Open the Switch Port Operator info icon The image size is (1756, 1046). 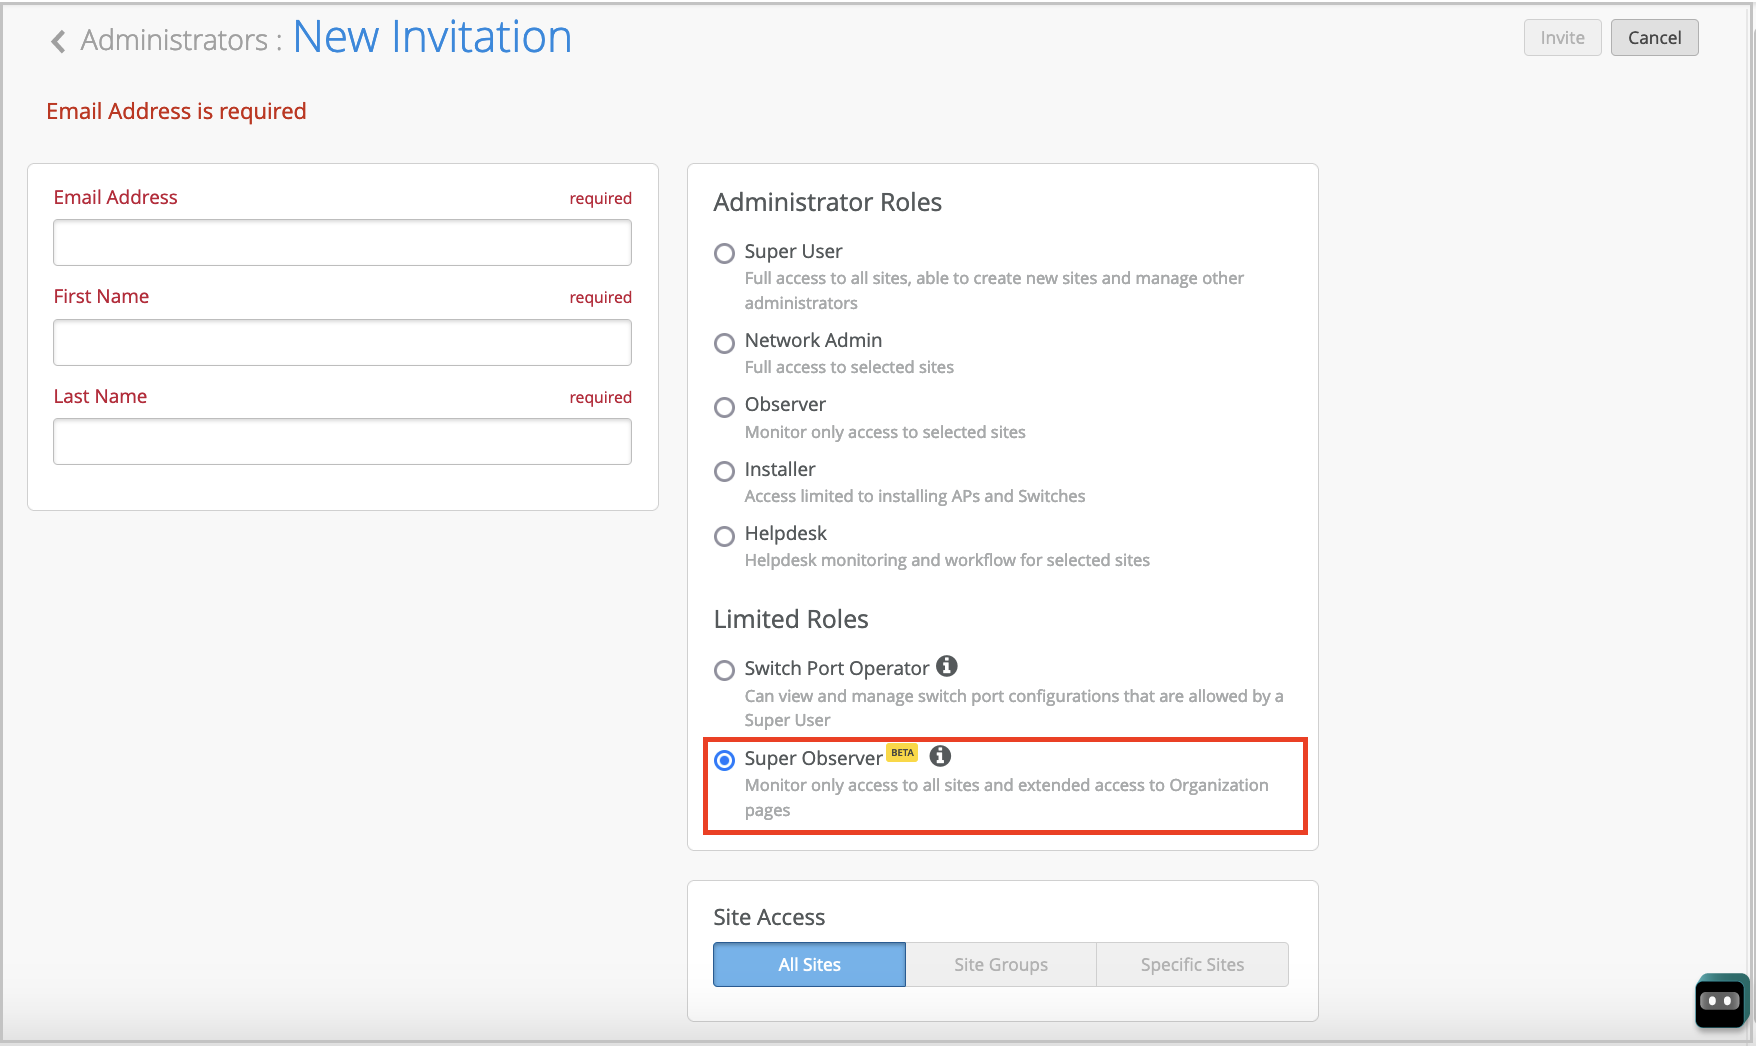pos(946,666)
